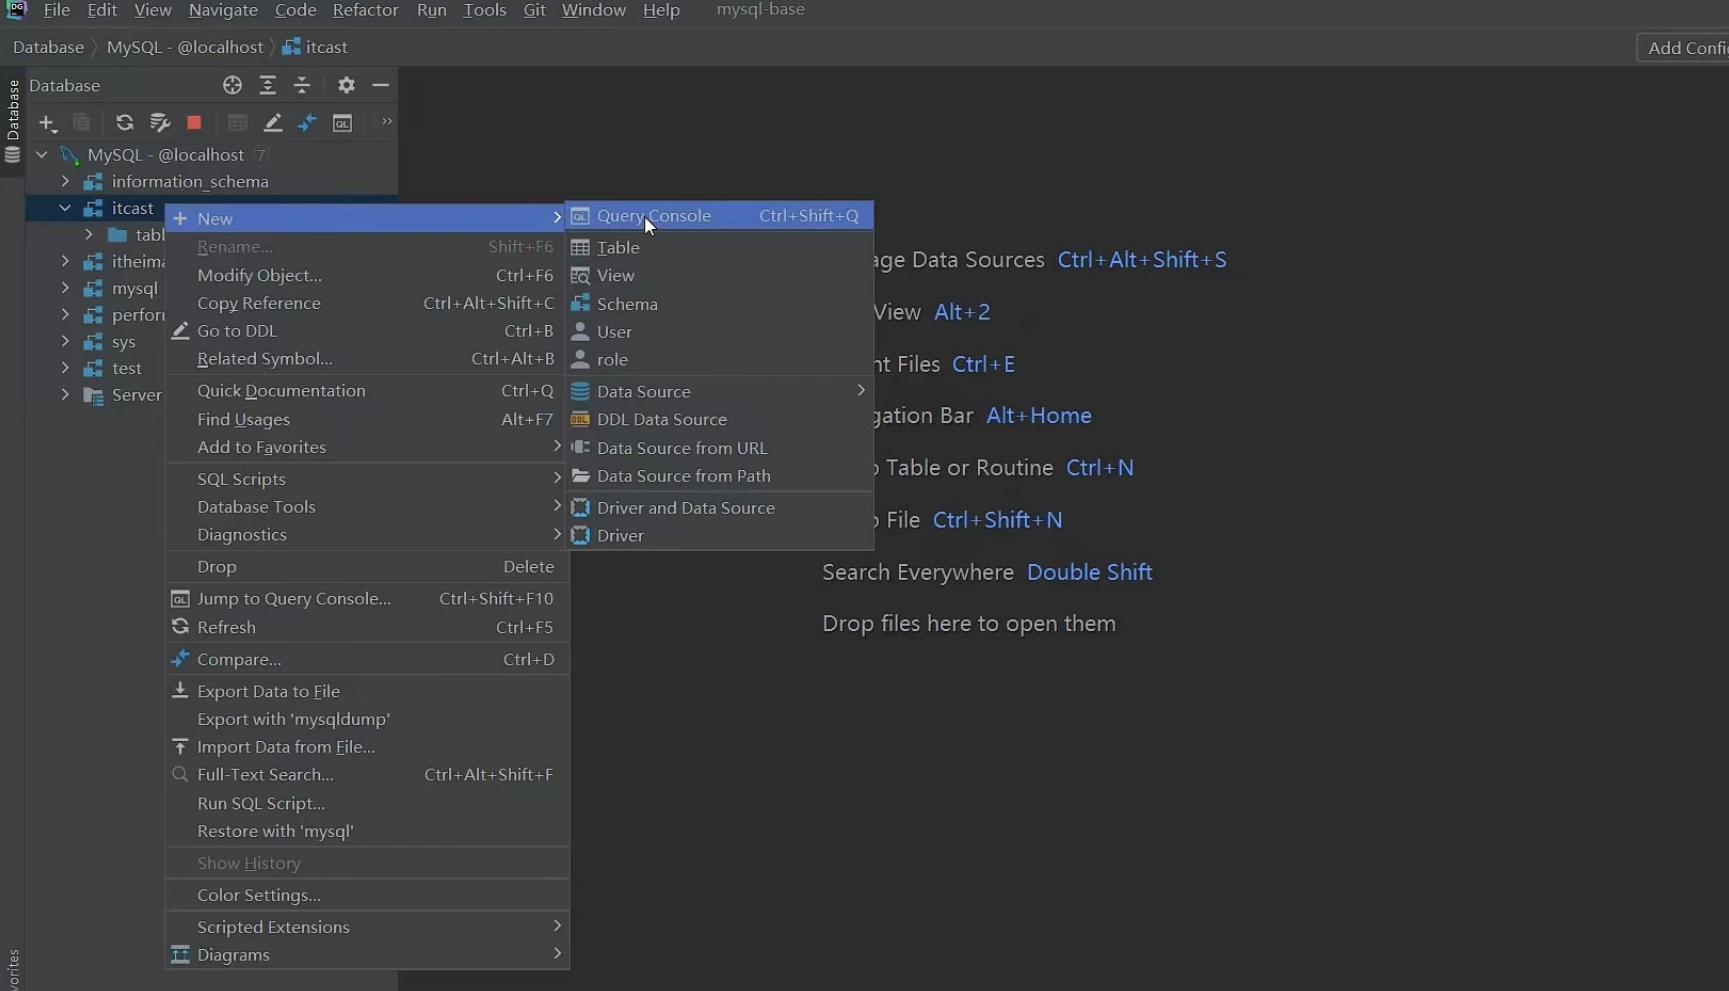The image size is (1729, 991).
Task: Select Data Source from URL
Action: 719,448
